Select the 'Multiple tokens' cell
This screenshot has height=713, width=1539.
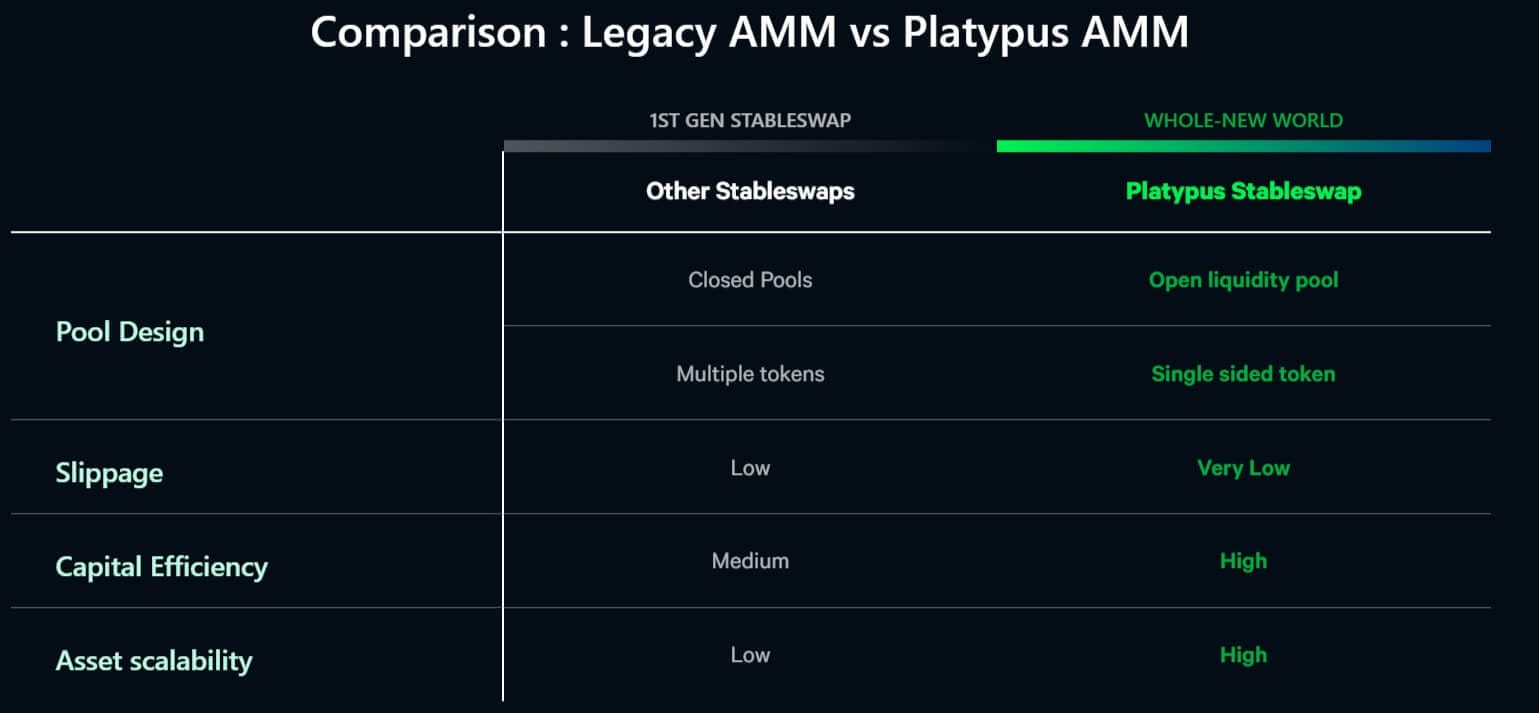point(750,374)
